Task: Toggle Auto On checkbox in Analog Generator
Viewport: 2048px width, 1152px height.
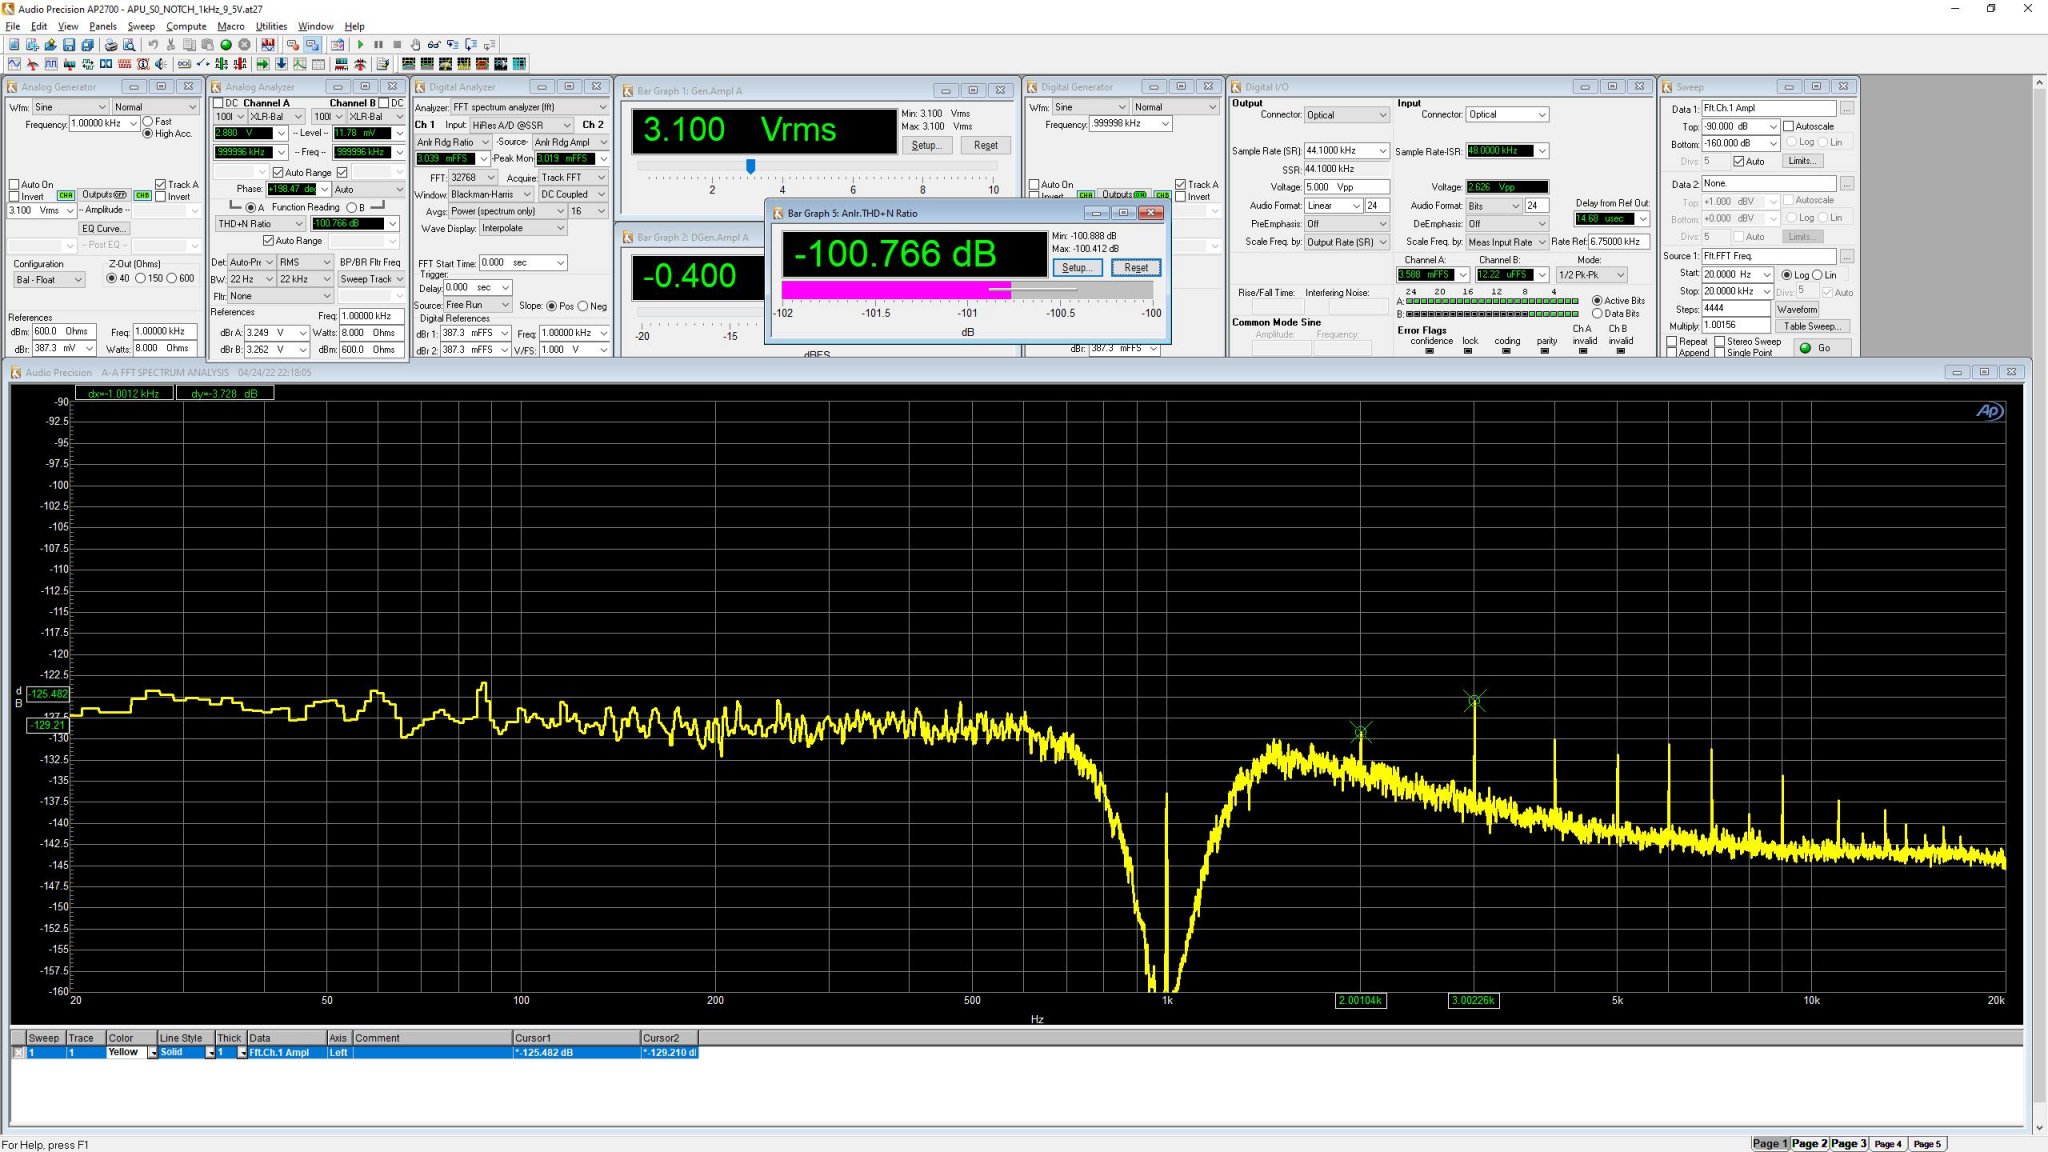Action: (14, 184)
